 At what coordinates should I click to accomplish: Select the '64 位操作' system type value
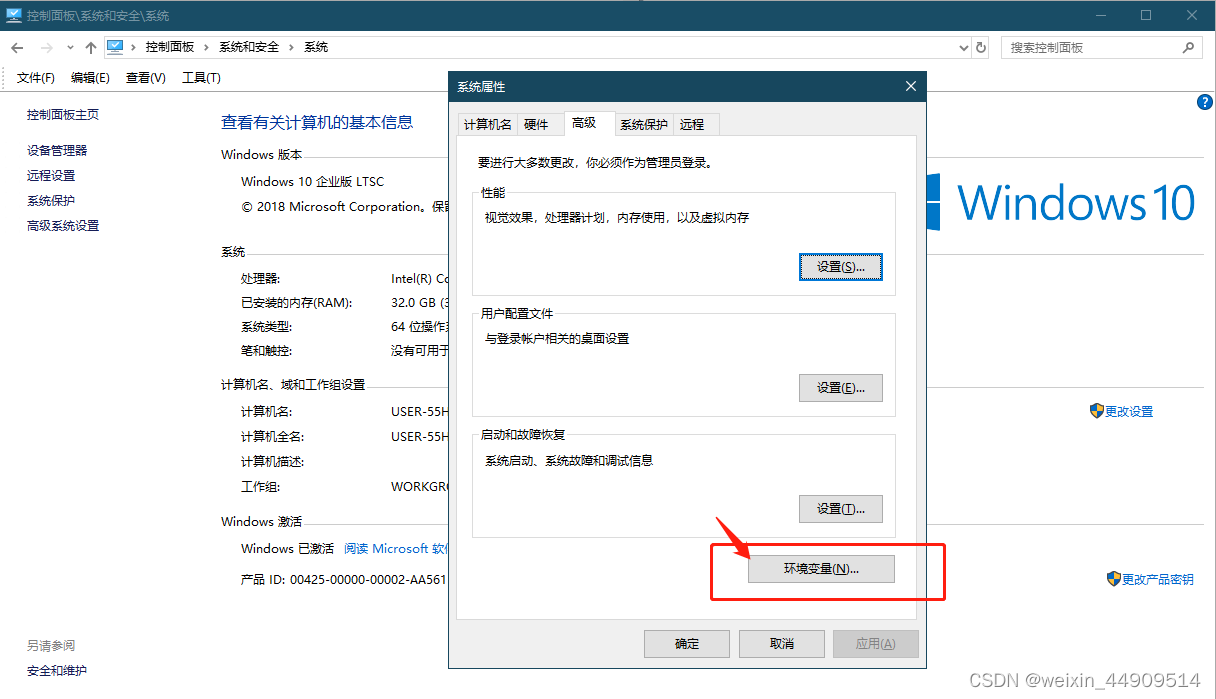coord(420,327)
